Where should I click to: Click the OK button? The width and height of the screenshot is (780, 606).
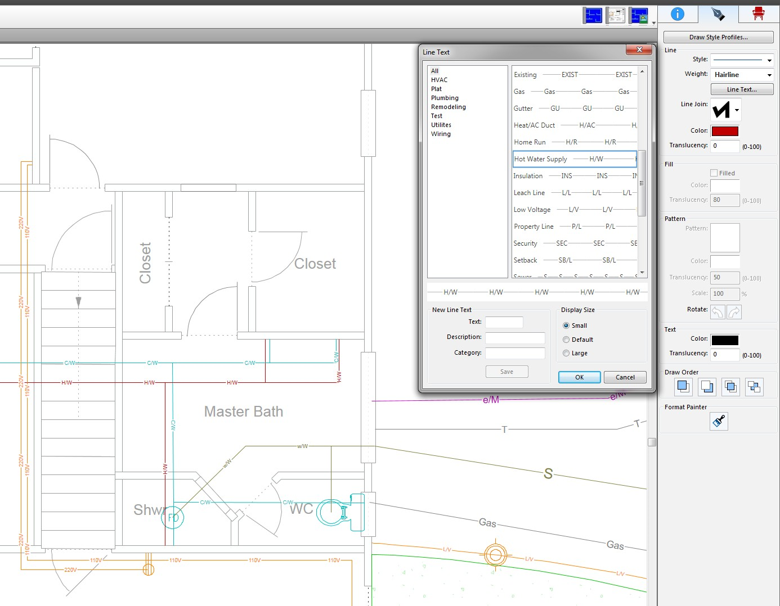tap(579, 377)
